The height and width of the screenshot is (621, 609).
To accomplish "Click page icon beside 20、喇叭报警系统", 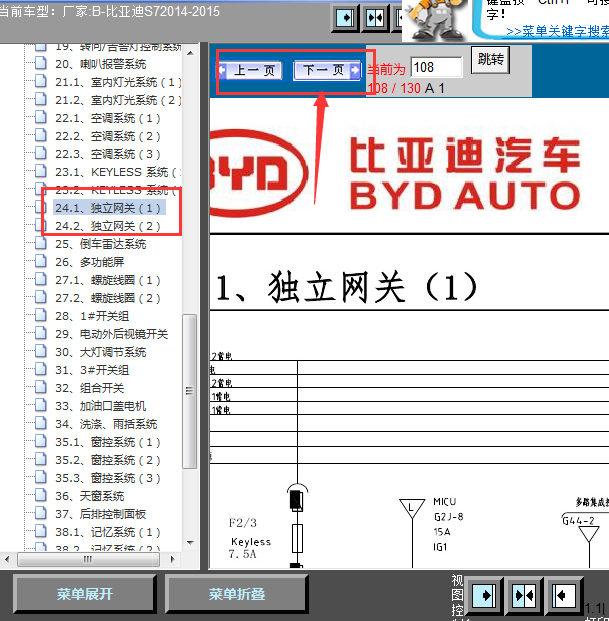I will point(40,63).
